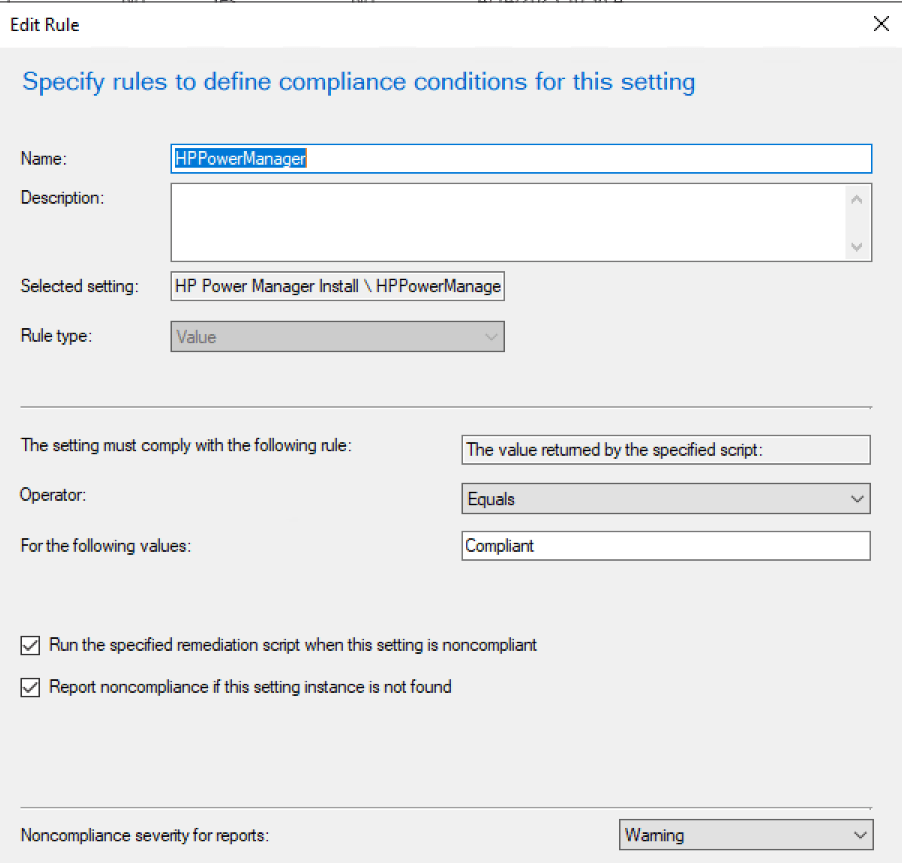Click the Operator dropdown arrow
Image resolution: width=902 pixels, height=863 pixels.
tap(858, 498)
